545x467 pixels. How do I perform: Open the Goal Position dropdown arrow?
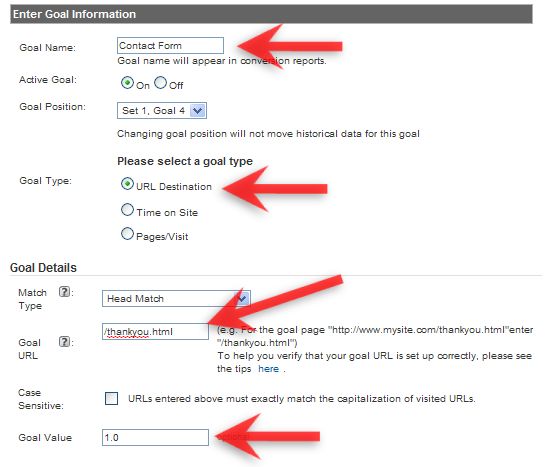[198, 111]
